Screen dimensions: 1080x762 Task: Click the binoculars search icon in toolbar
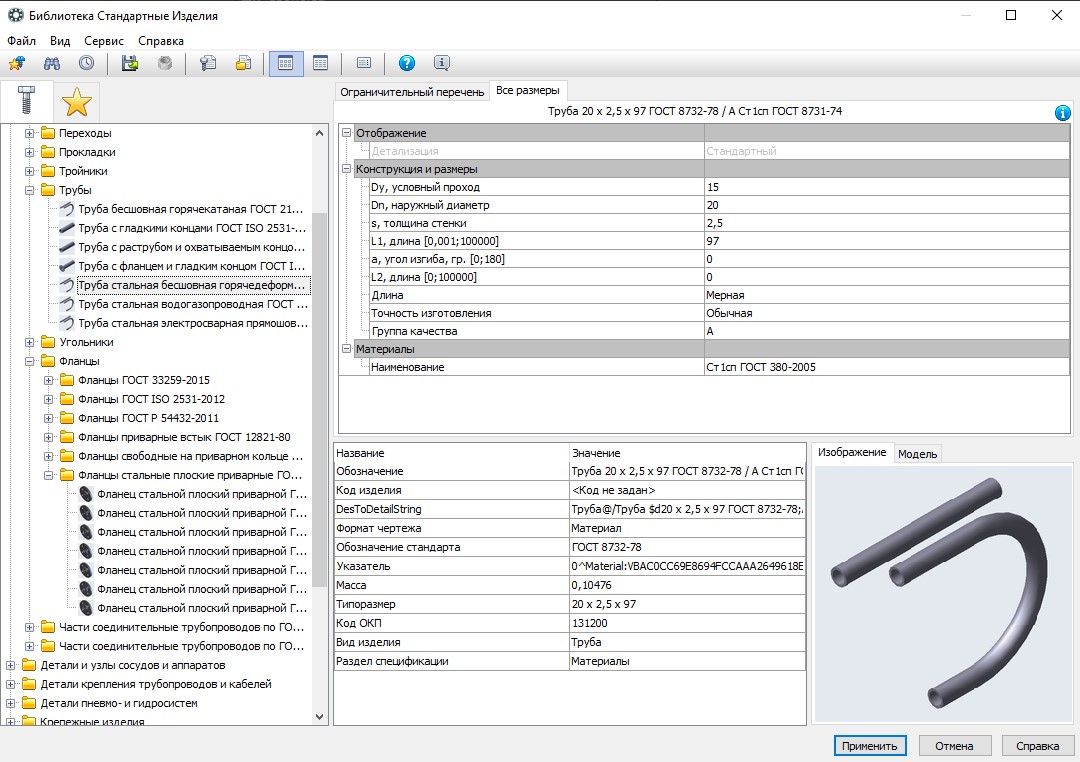pyautogui.click(x=52, y=63)
